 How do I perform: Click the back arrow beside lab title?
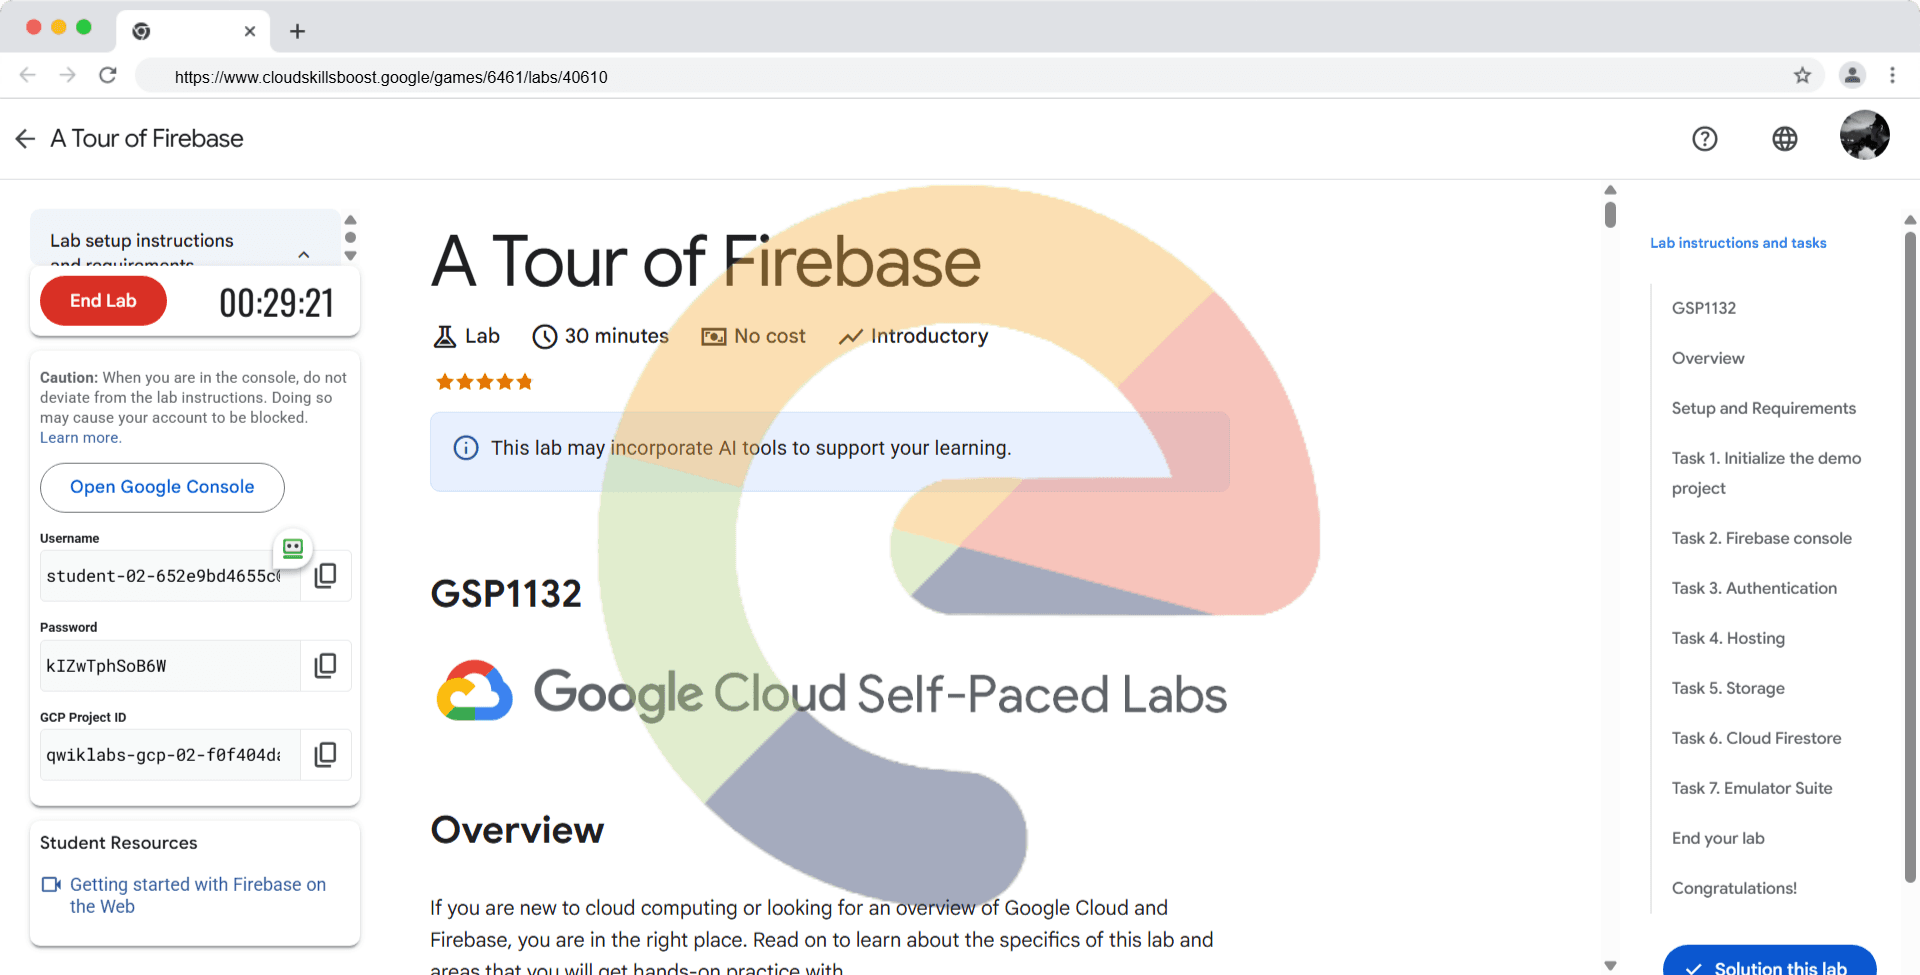point(26,139)
